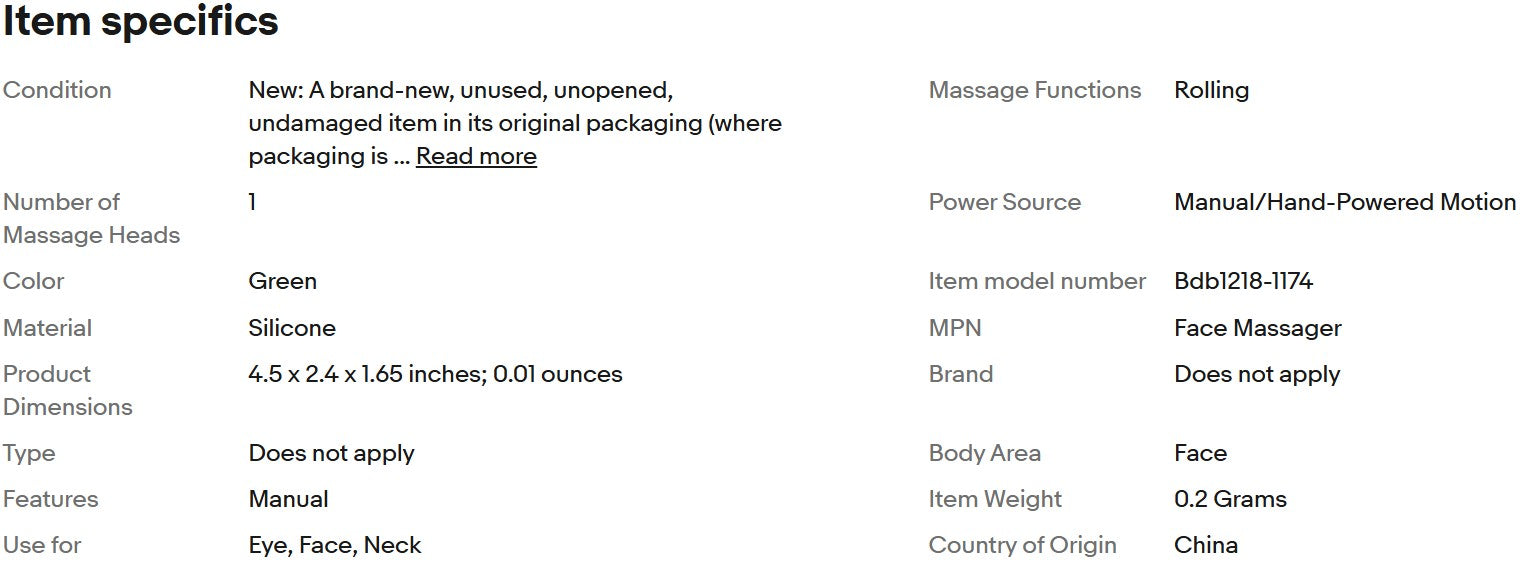Click the Face Massager MPN value
Viewport: 1531px width, 570px height.
point(1257,328)
